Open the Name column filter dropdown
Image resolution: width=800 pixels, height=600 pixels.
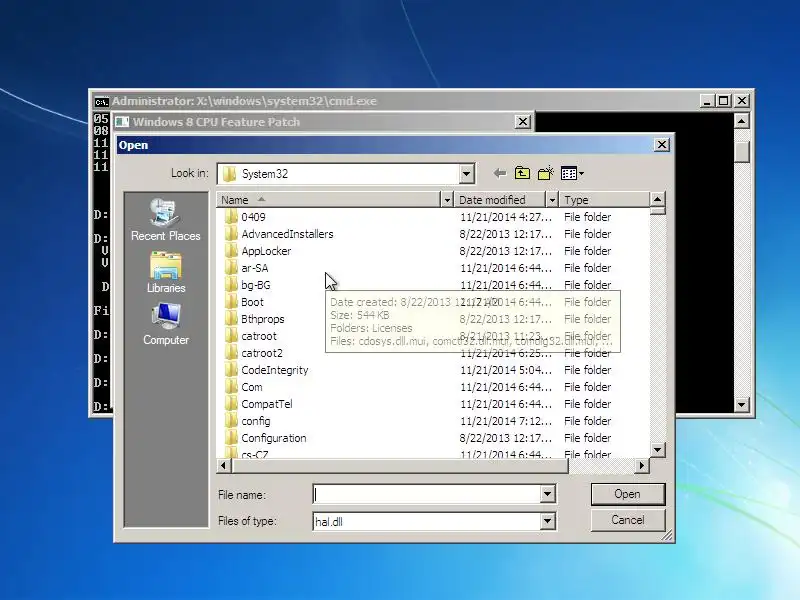(x=447, y=199)
